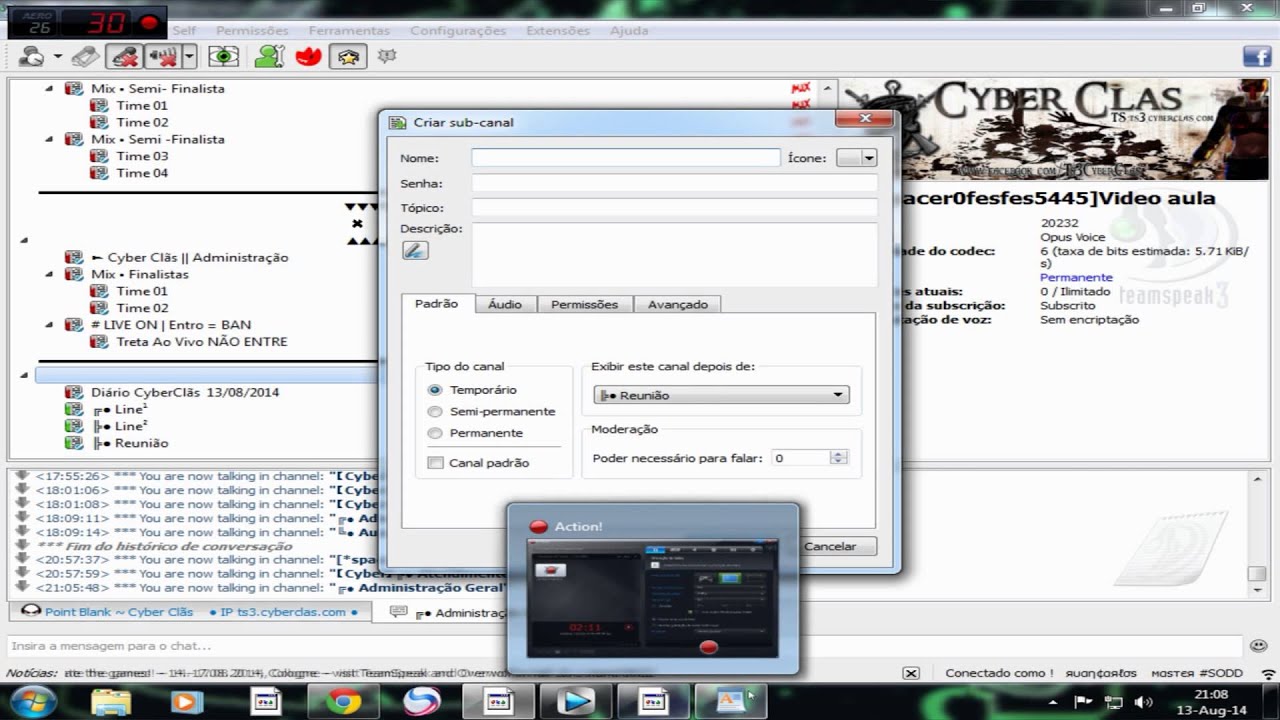Click the 'Poder necessário para falar' spinner

tap(809, 458)
